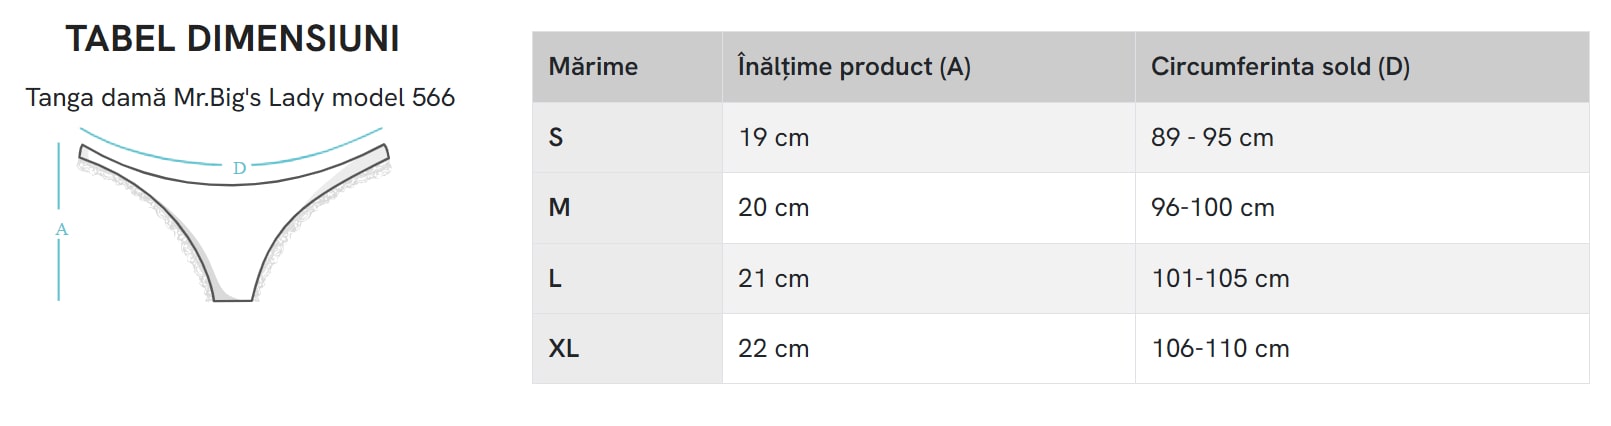1611x426 pixels.
Task: Select the 20 cm height cell
Action: (773, 208)
